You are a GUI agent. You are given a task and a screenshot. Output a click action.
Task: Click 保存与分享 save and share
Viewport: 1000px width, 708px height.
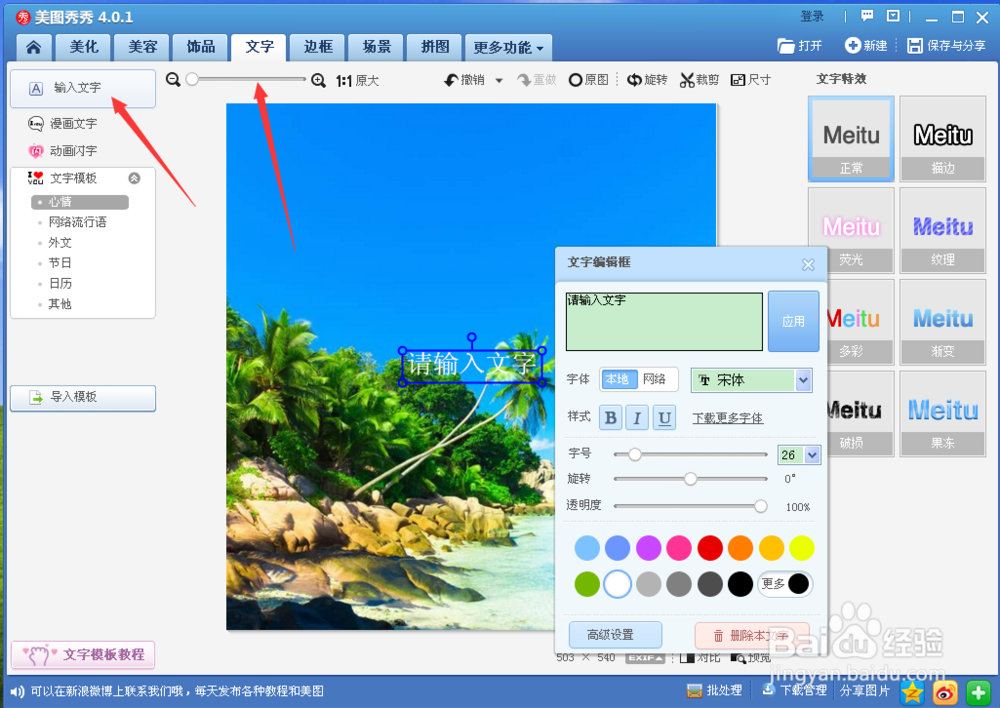pyautogui.click(x=946, y=45)
